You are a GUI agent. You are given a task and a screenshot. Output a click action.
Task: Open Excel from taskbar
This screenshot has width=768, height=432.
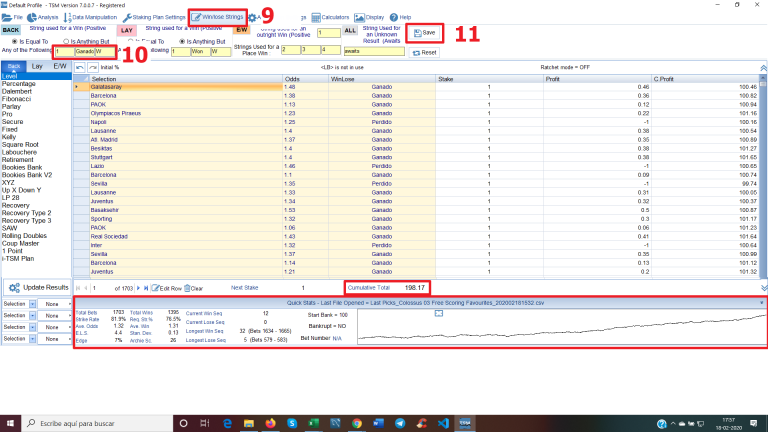(x=313, y=423)
